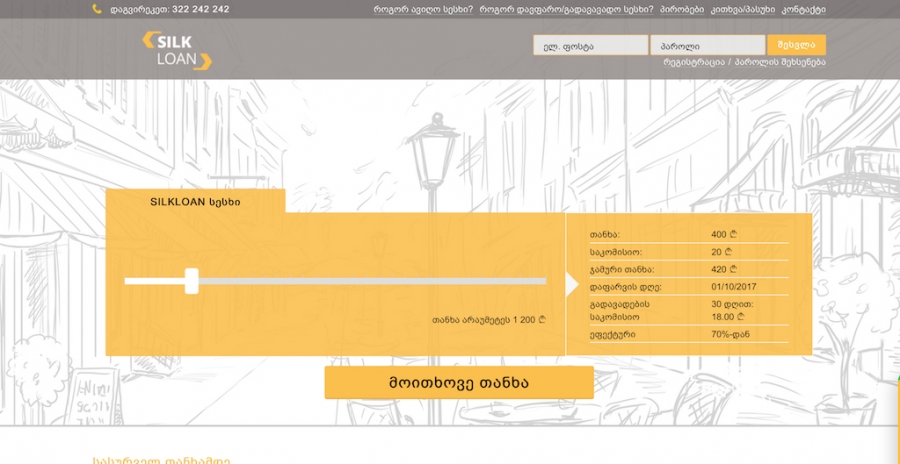Open the რეგისტრაცია registration link
The height and width of the screenshot is (464, 900).
(x=693, y=63)
